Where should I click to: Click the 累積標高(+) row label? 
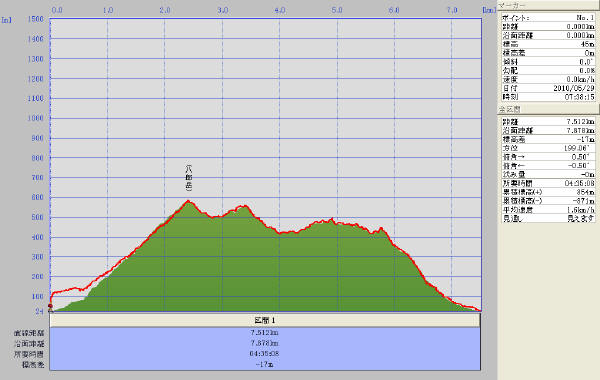coord(522,192)
